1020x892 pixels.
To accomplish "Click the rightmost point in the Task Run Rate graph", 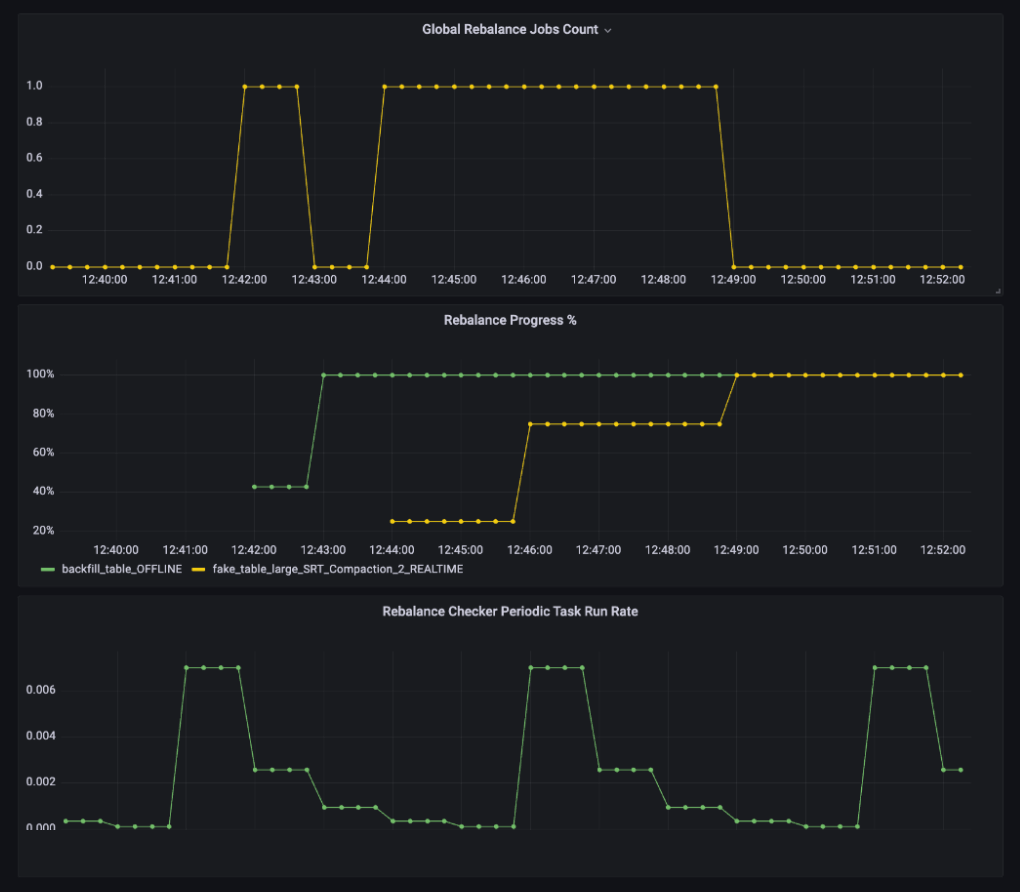I will click(961, 770).
